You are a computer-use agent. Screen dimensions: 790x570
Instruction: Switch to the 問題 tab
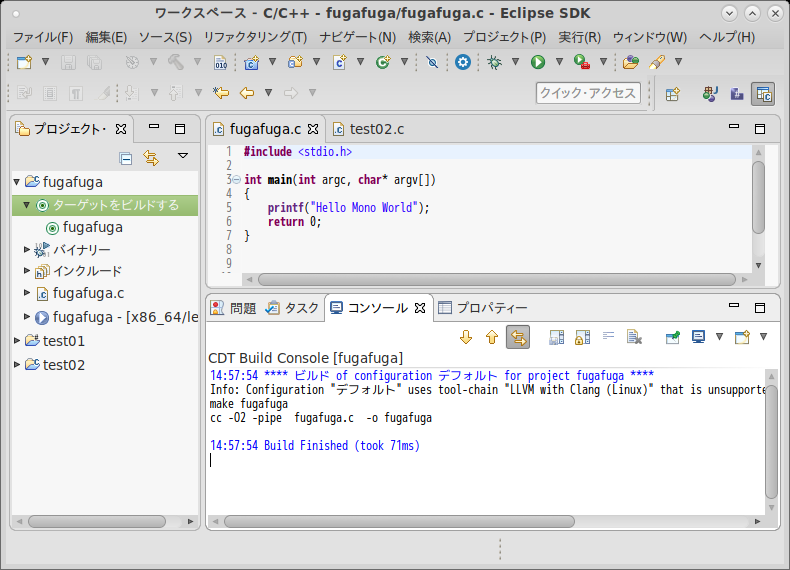(x=233, y=307)
